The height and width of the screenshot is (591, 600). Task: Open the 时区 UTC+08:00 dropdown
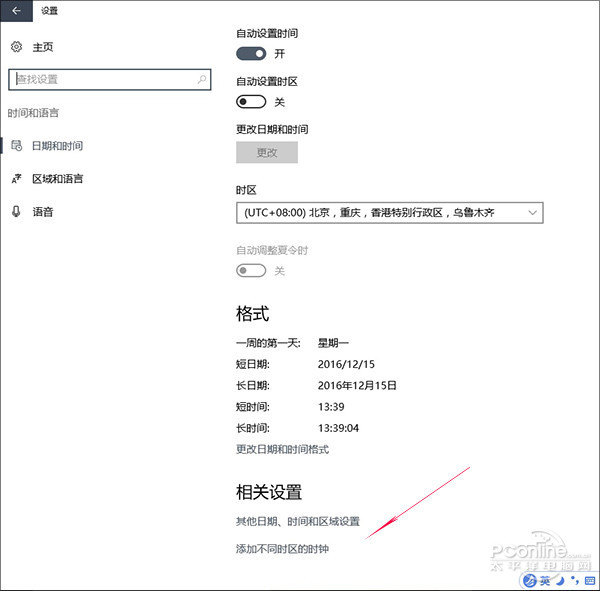390,212
